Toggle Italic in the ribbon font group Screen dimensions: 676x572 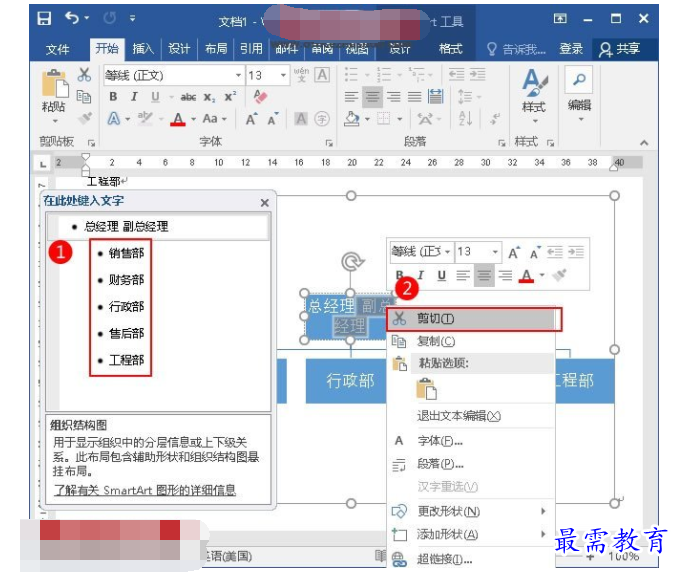pyautogui.click(x=134, y=97)
